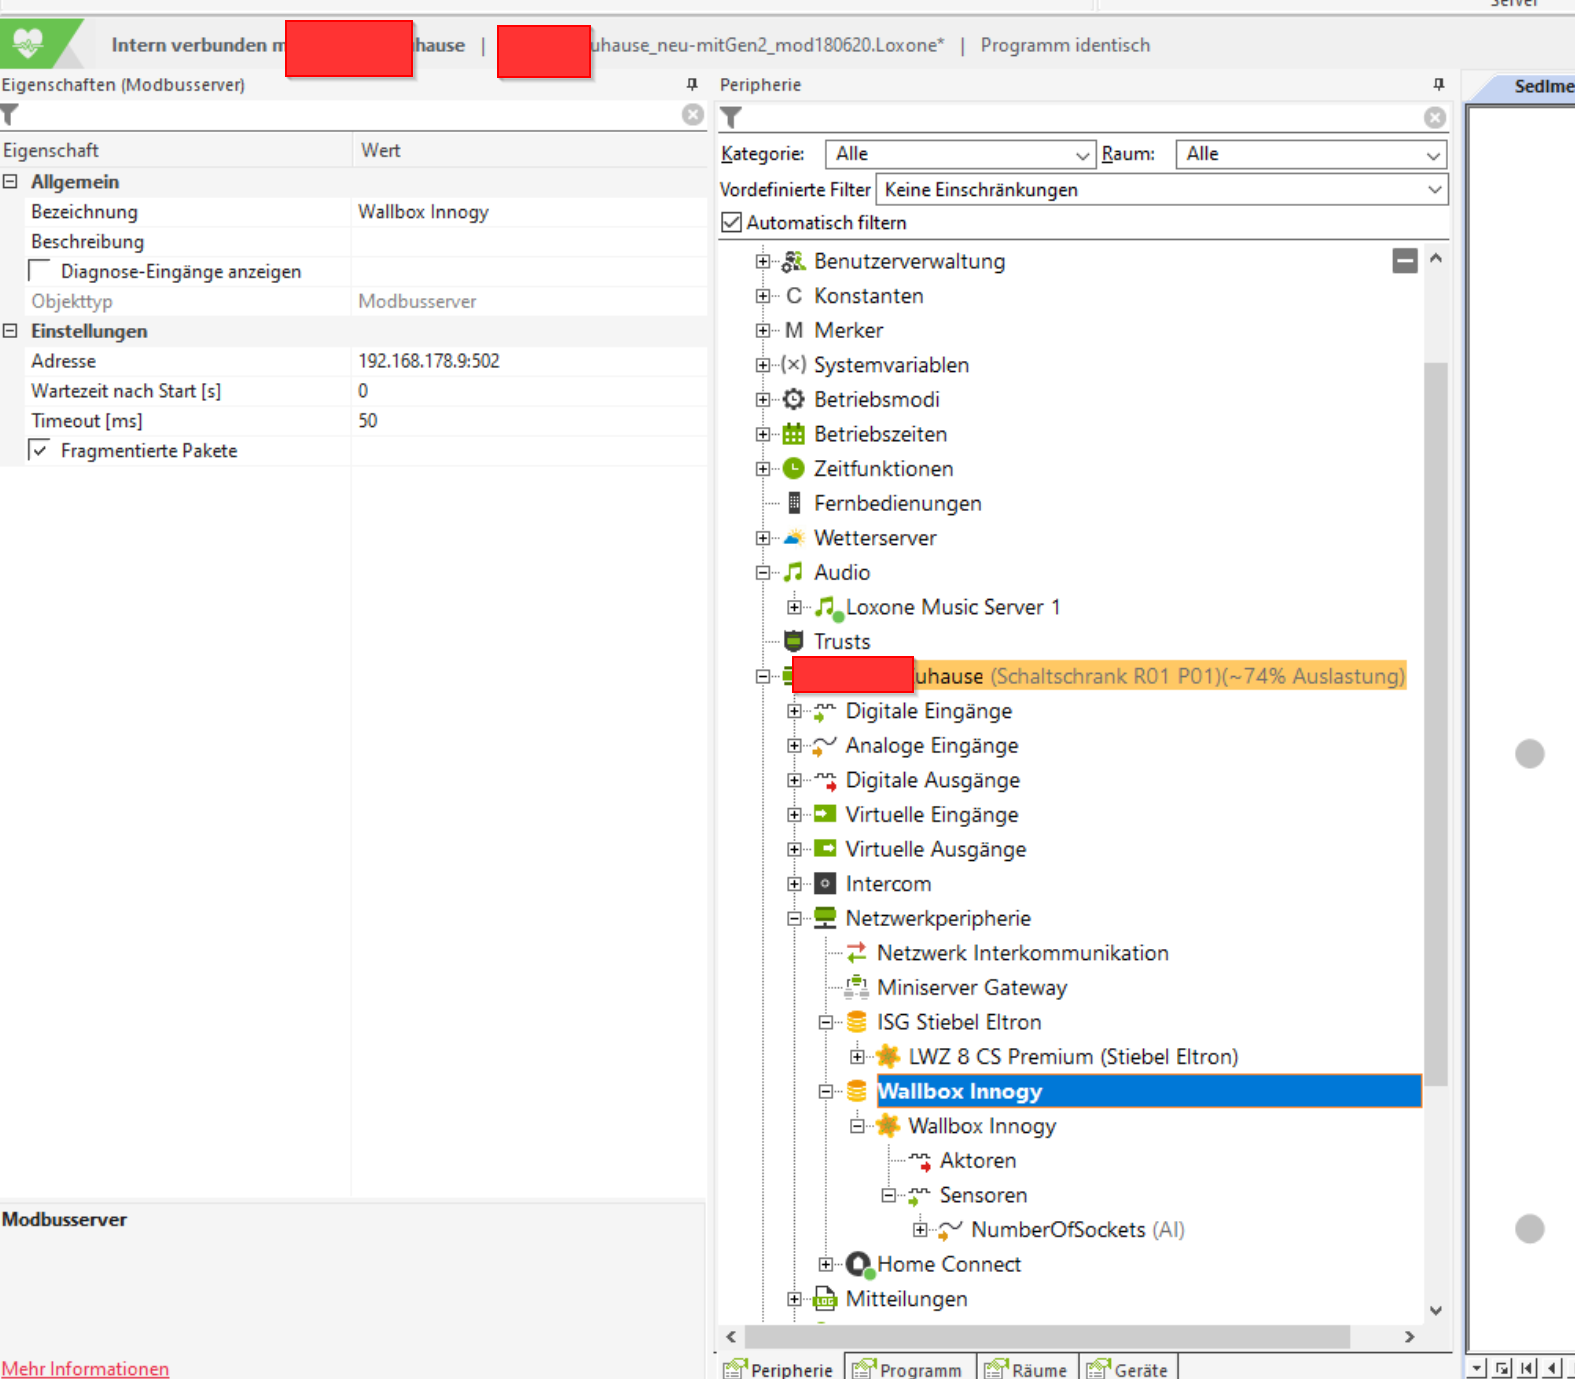The image size is (1575, 1379).
Task: Expand the Systemvariablen tree node
Action: coord(763,365)
